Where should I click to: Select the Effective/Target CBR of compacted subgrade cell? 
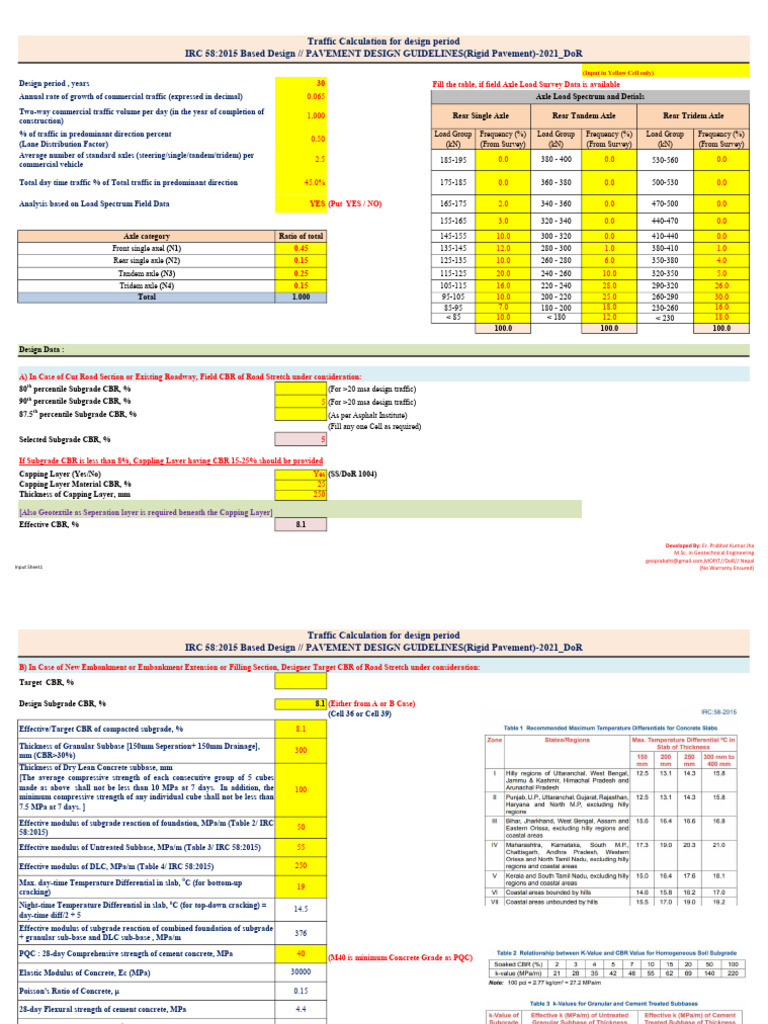[x=300, y=729]
